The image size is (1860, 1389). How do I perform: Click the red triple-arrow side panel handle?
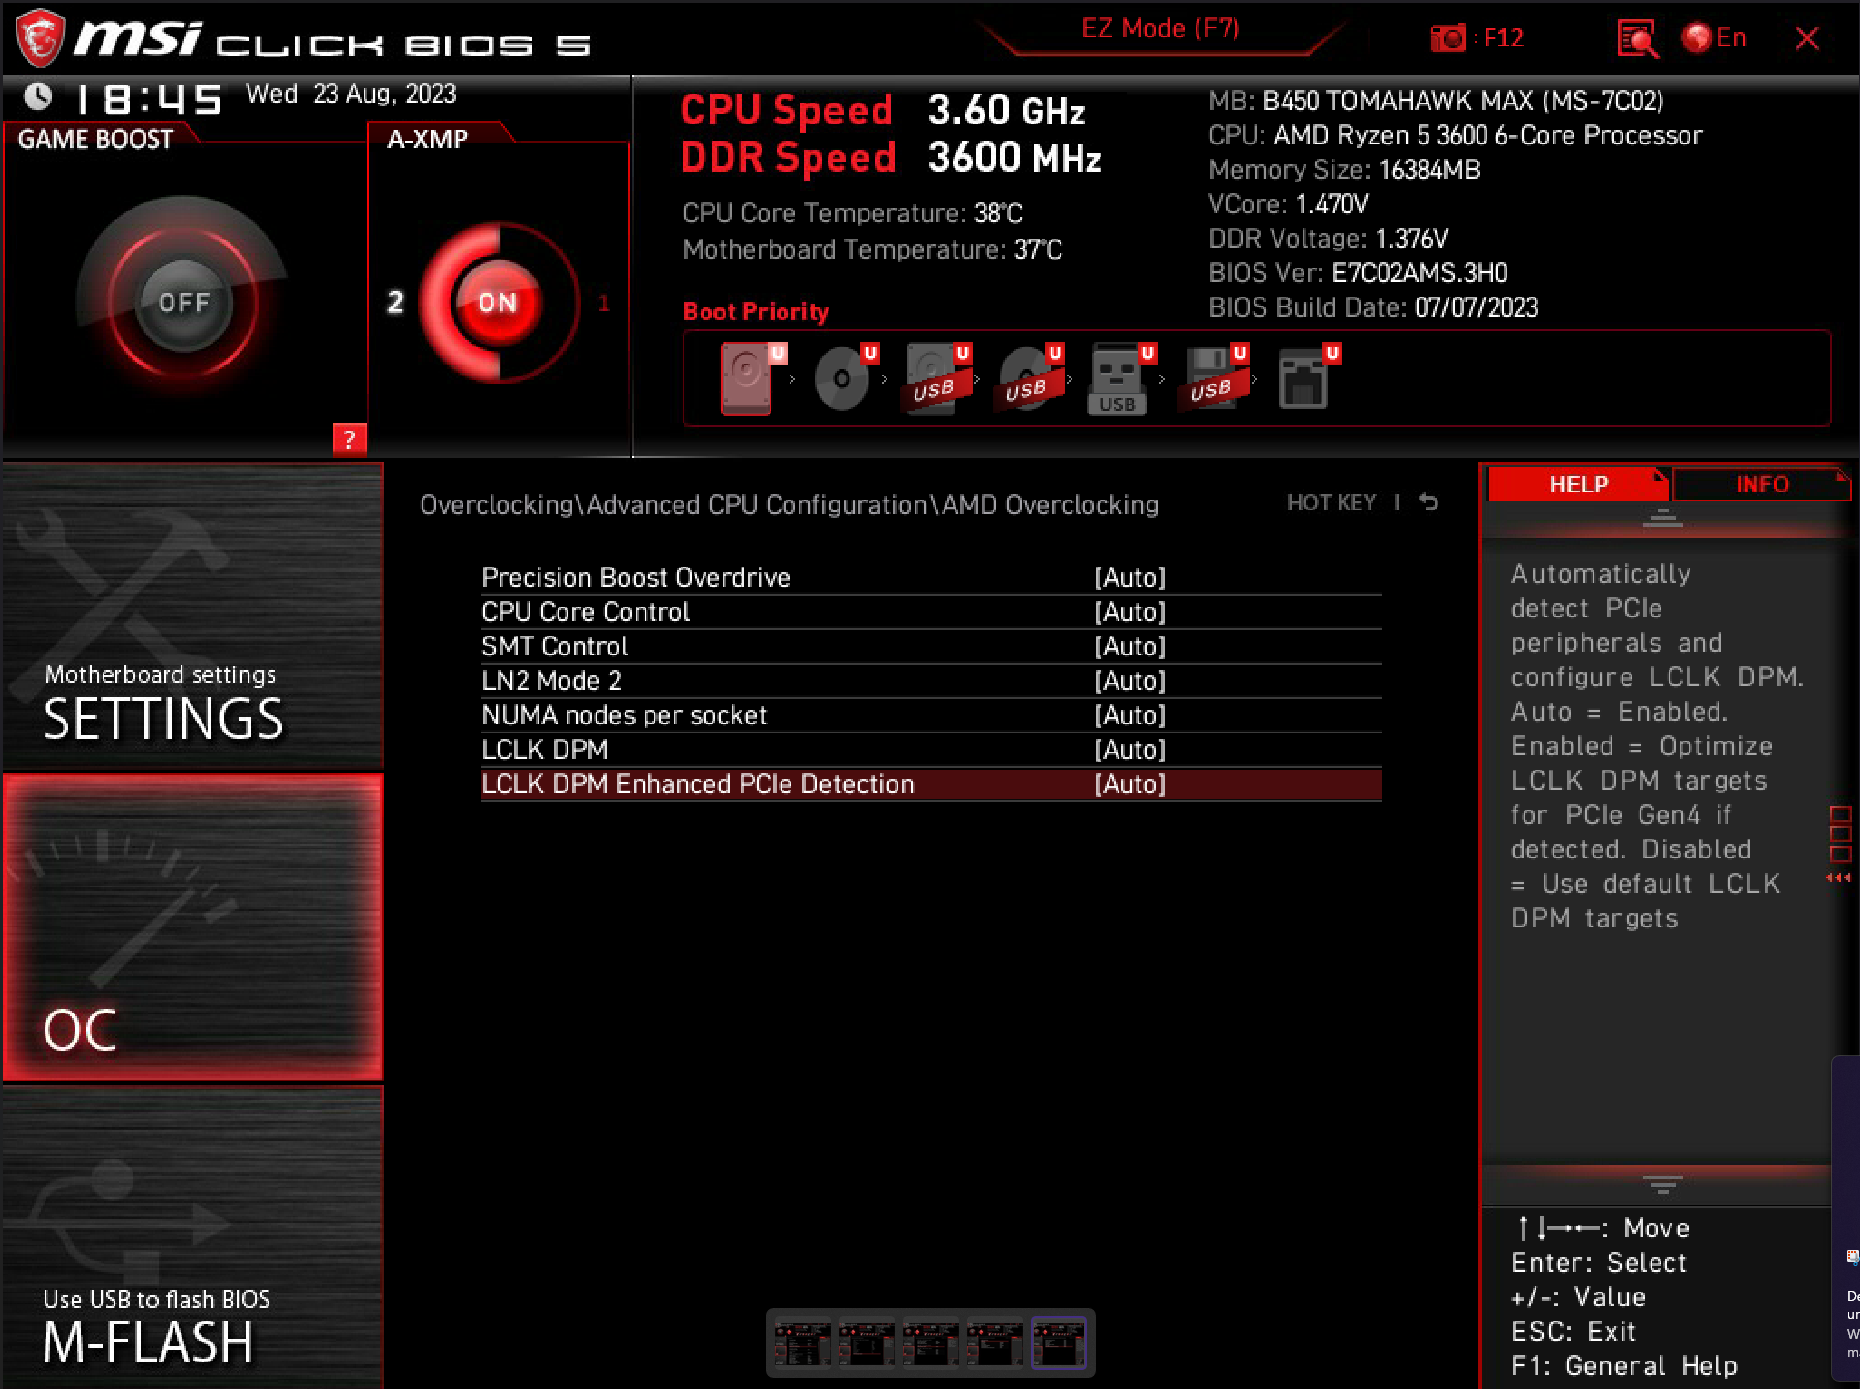pos(1839,878)
